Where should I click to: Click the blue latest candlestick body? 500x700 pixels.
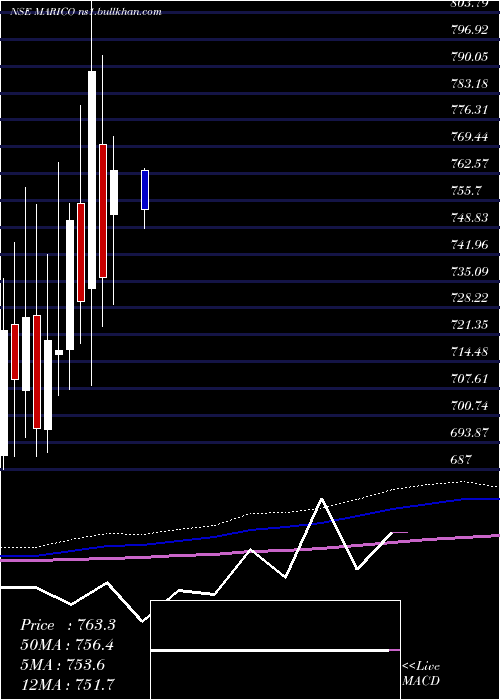(145, 190)
